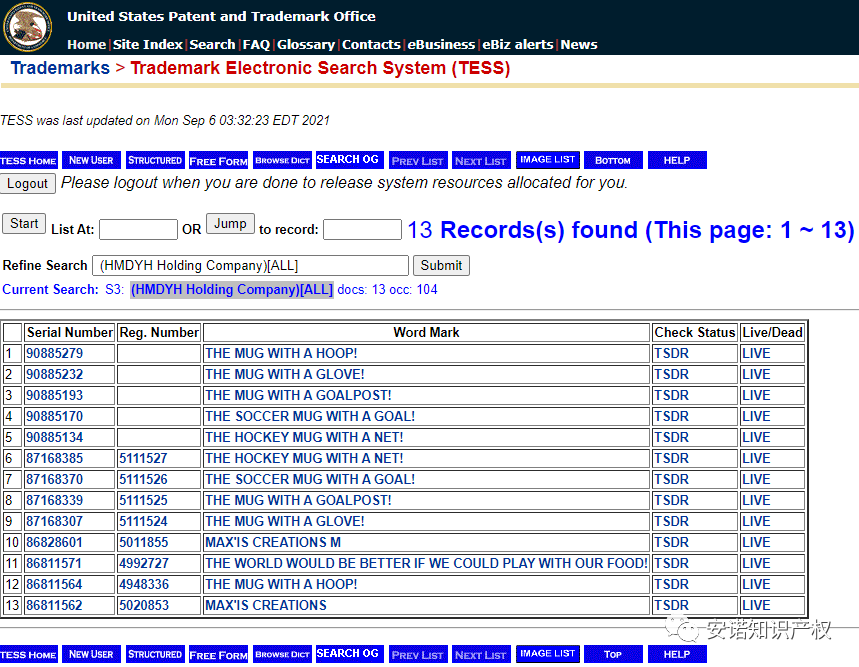Open serial number 86811562
859x667 pixels.
pos(54,606)
